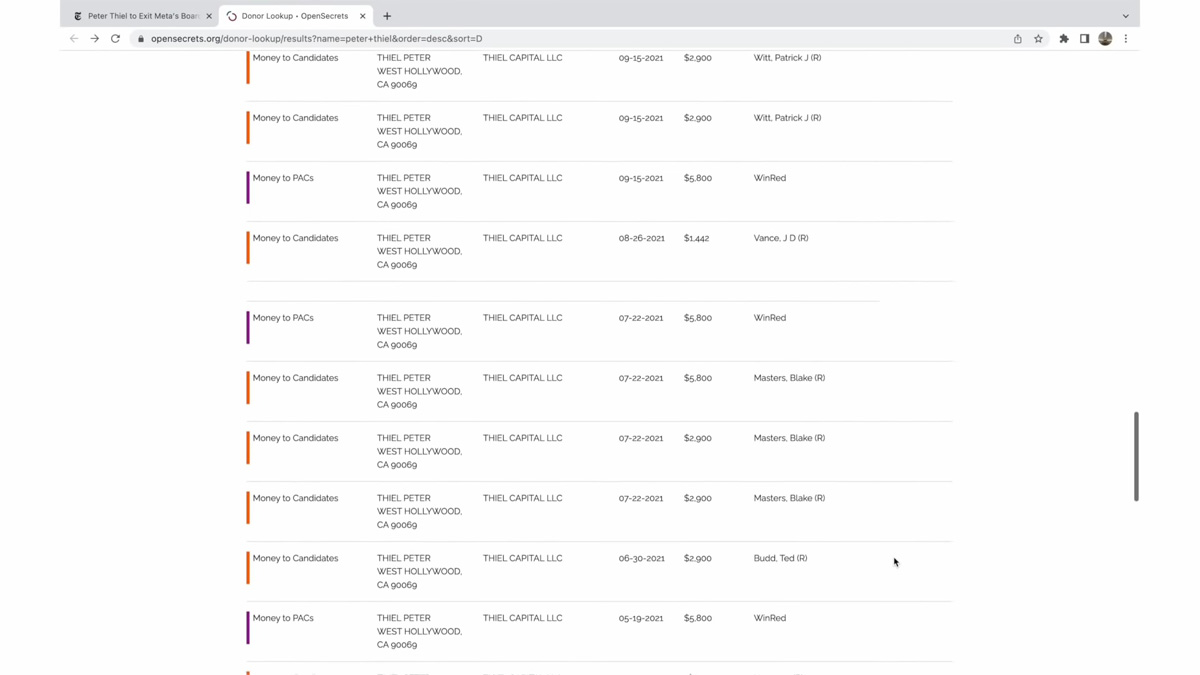Open the share page icon
The height and width of the screenshot is (675, 1200).
click(x=1018, y=39)
